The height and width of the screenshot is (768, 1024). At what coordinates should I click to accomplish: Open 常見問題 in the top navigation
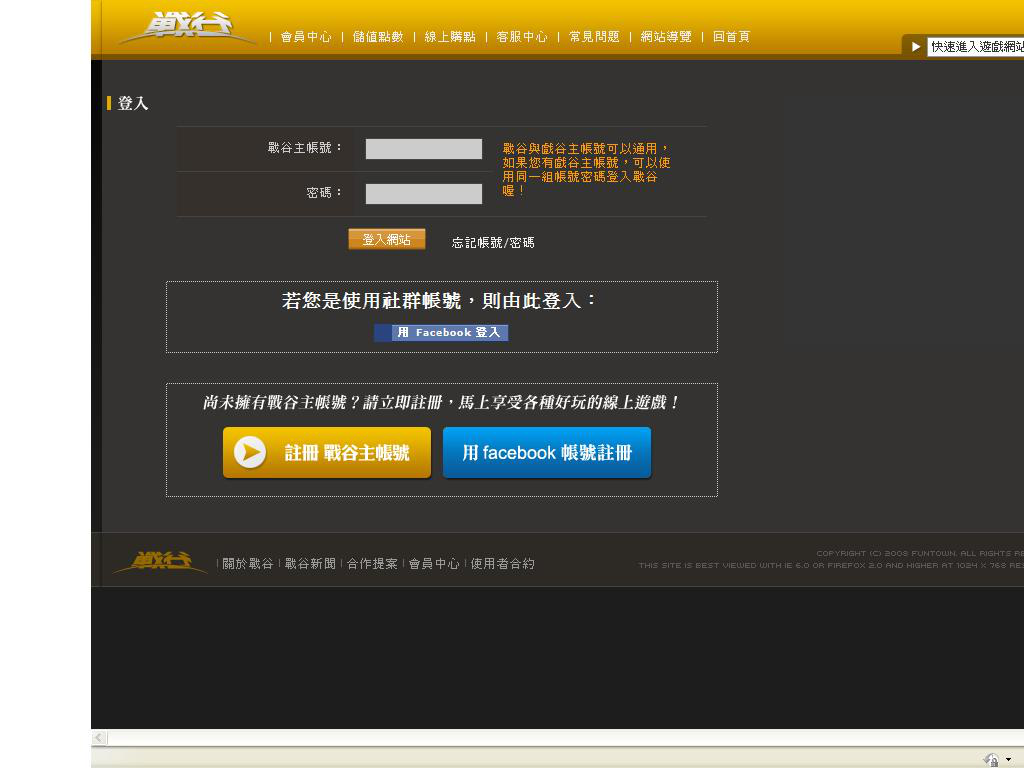[x=594, y=37]
